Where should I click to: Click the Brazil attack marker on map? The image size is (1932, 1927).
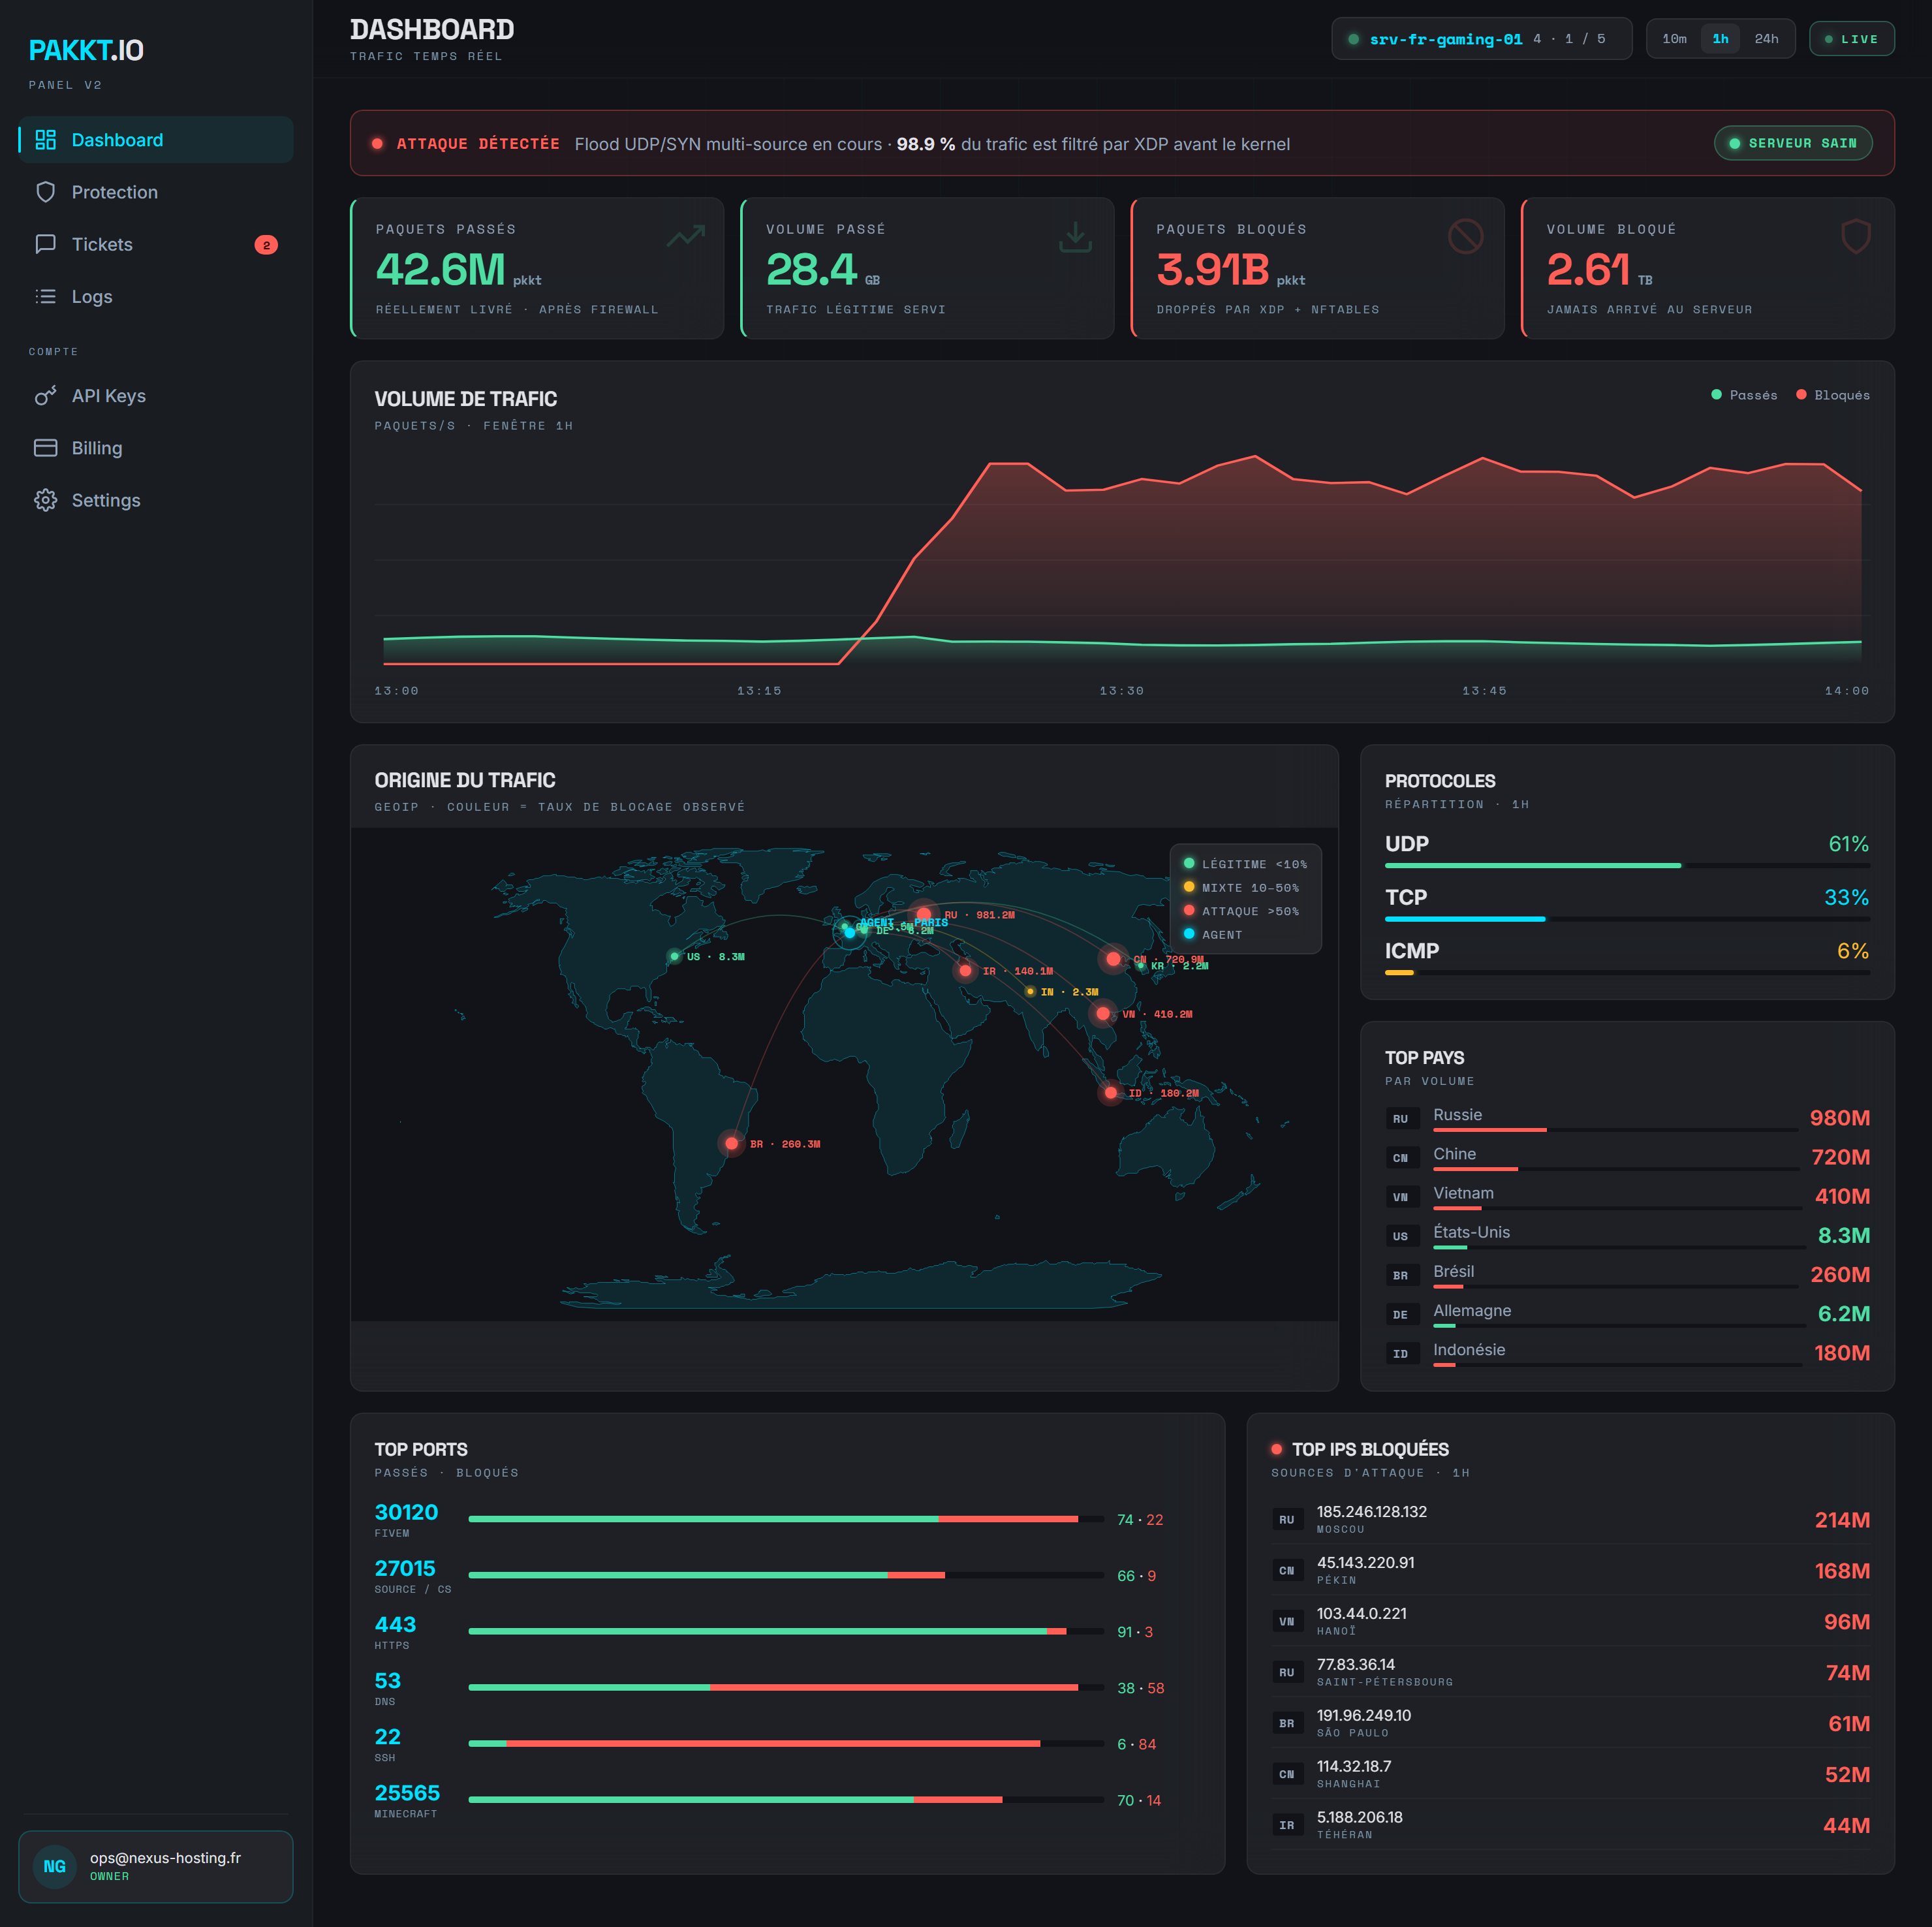pos(732,1143)
